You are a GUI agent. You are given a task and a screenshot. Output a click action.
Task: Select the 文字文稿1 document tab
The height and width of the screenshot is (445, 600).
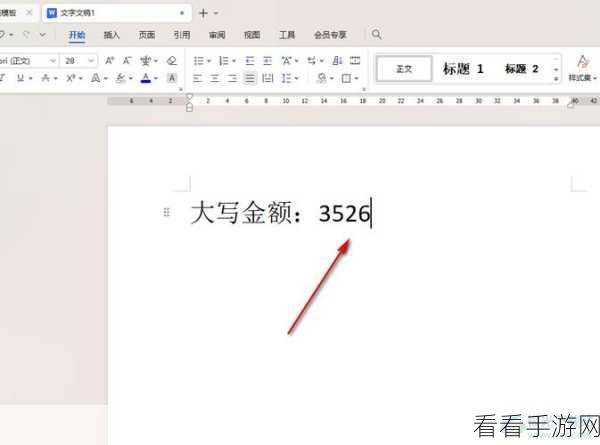(x=116, y=13)
